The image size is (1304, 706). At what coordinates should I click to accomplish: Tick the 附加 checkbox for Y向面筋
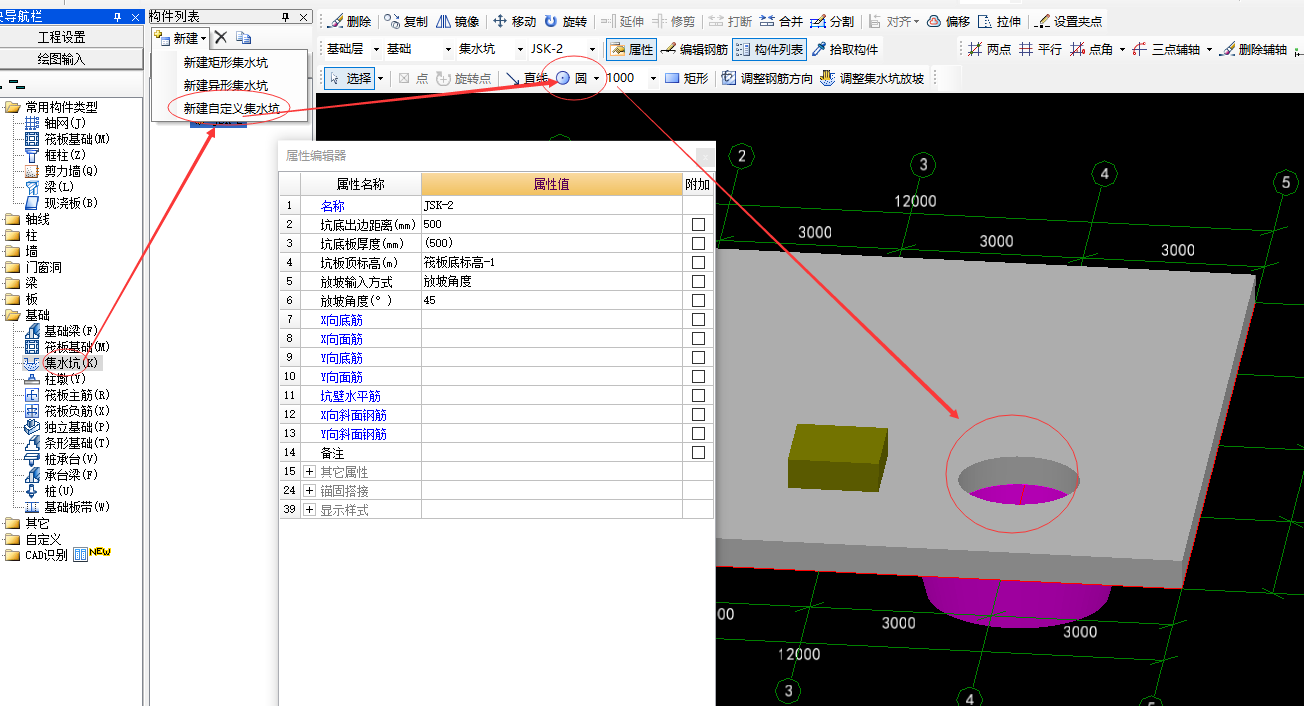(698, 377)
